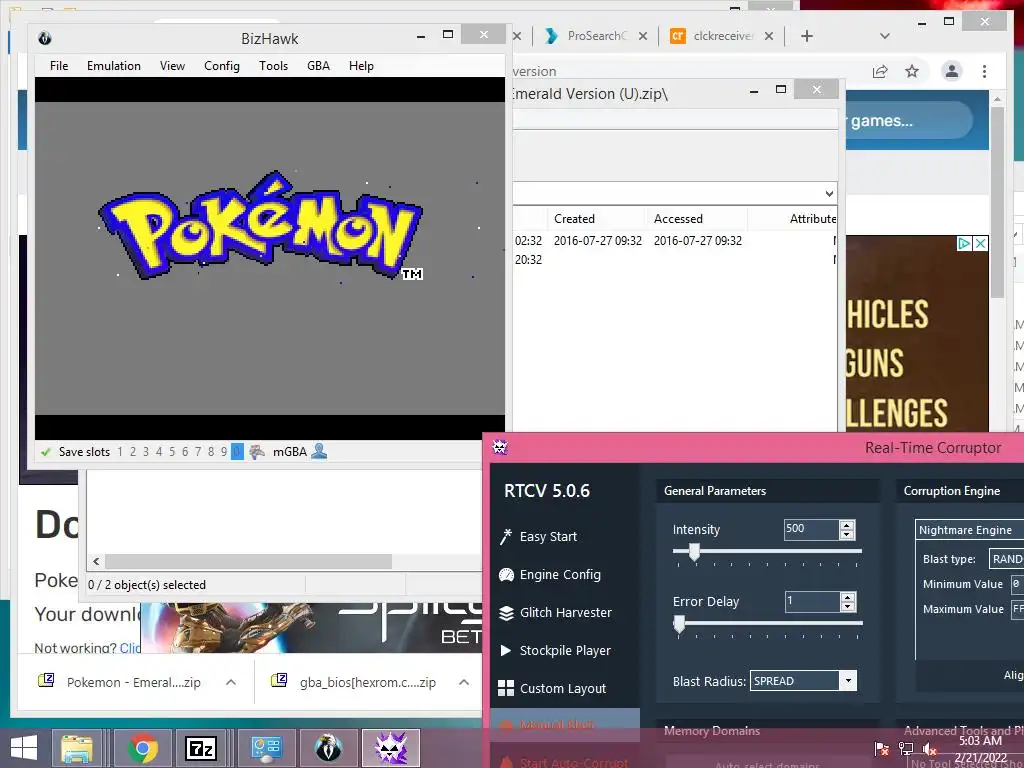Click the Pokemon logo in the emulator display
1024x768 pixels.
click(x=261, y=226)
